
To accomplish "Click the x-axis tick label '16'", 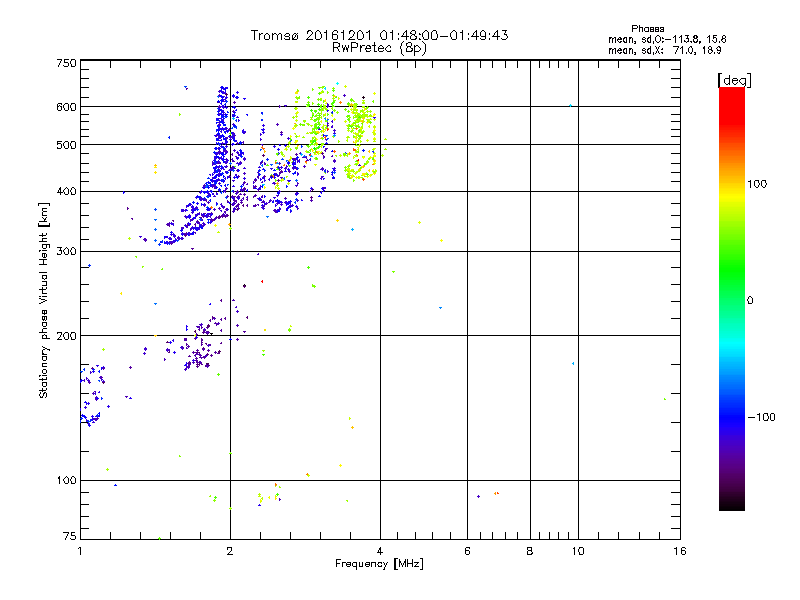I will click(680, 551).
